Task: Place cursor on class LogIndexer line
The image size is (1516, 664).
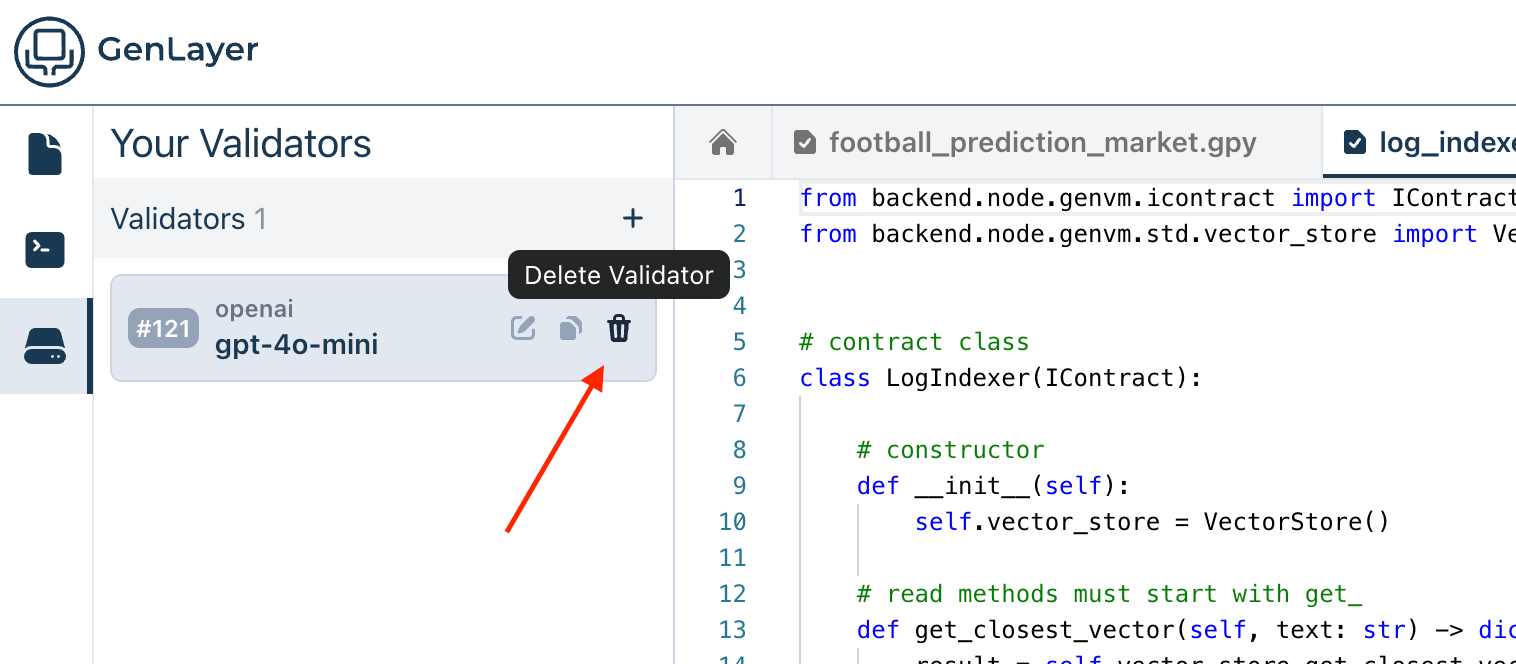Action: pyautogui.click(x=1000, y=378)
